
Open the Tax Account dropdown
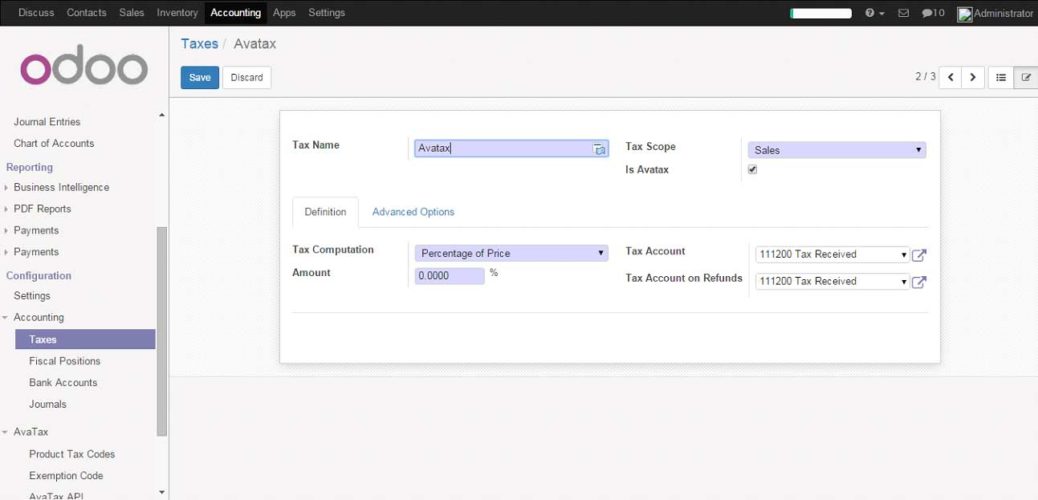click(833, 254)
